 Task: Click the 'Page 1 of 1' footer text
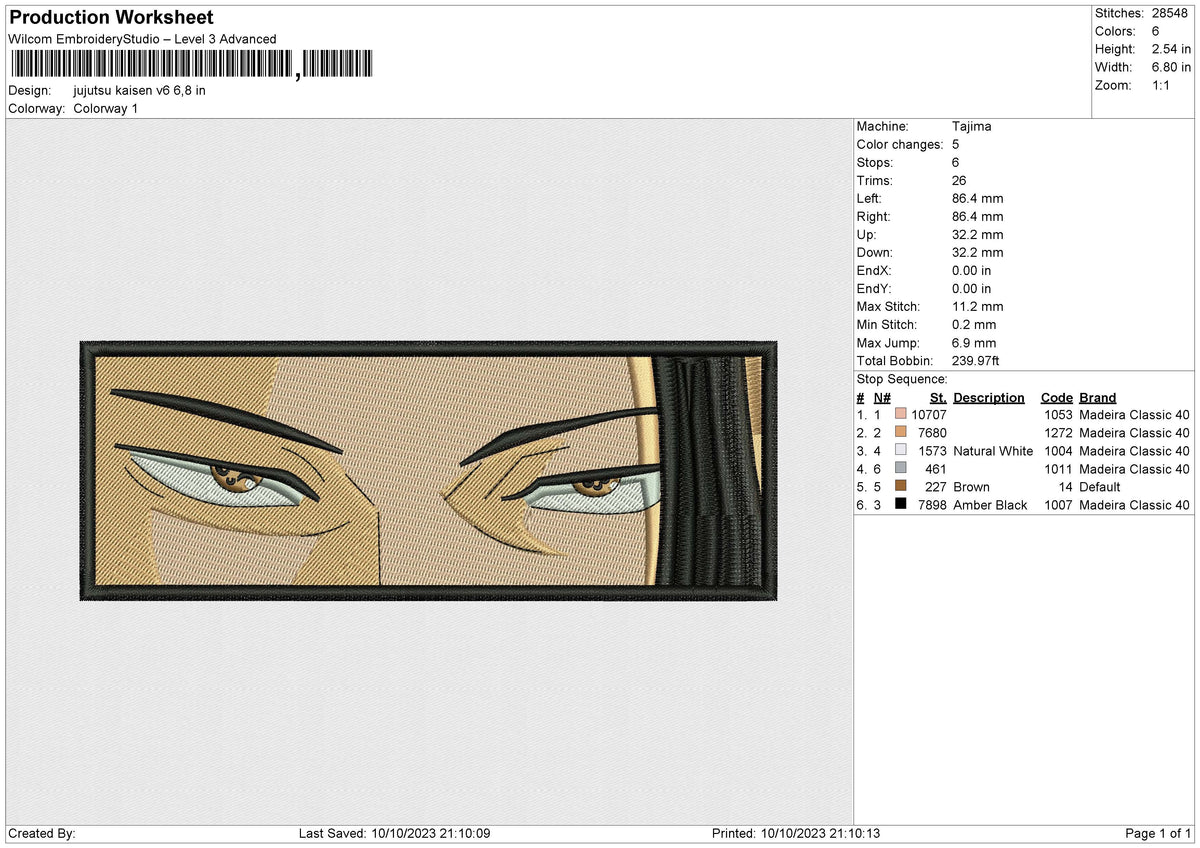point(1158,833)
